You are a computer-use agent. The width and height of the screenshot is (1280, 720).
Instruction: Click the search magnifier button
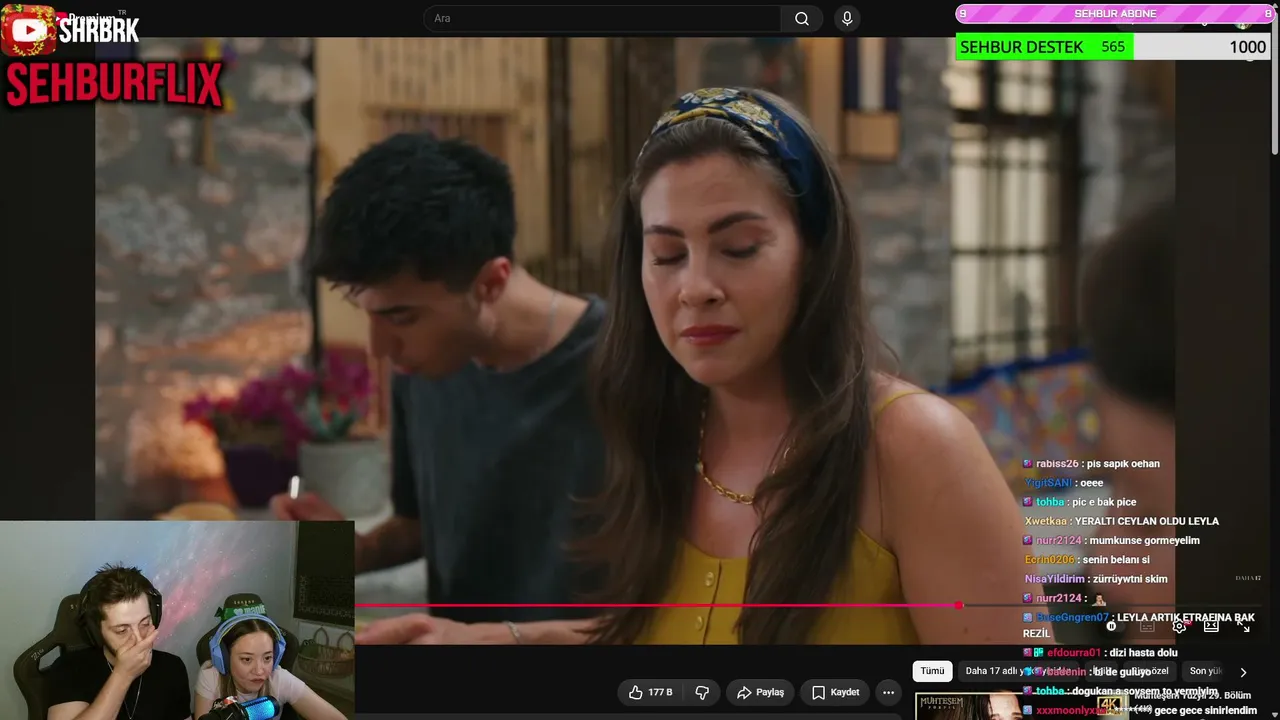[802, 19]
